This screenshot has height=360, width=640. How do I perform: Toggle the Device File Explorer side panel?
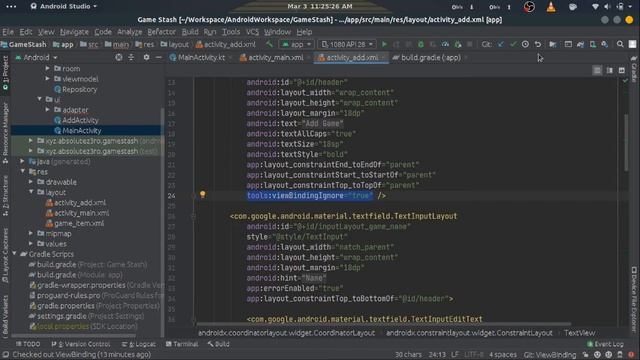point(634,300)
